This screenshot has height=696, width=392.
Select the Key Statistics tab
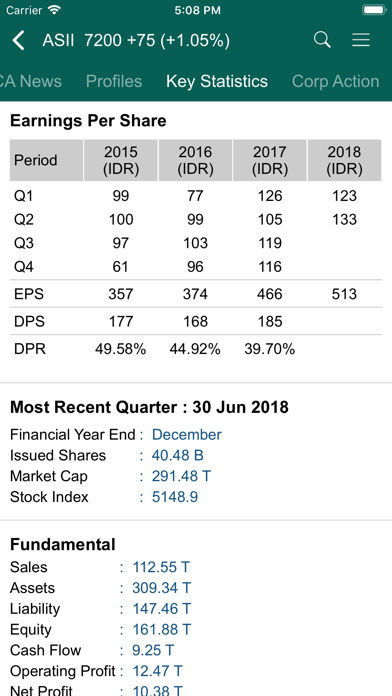pos(217,81)
